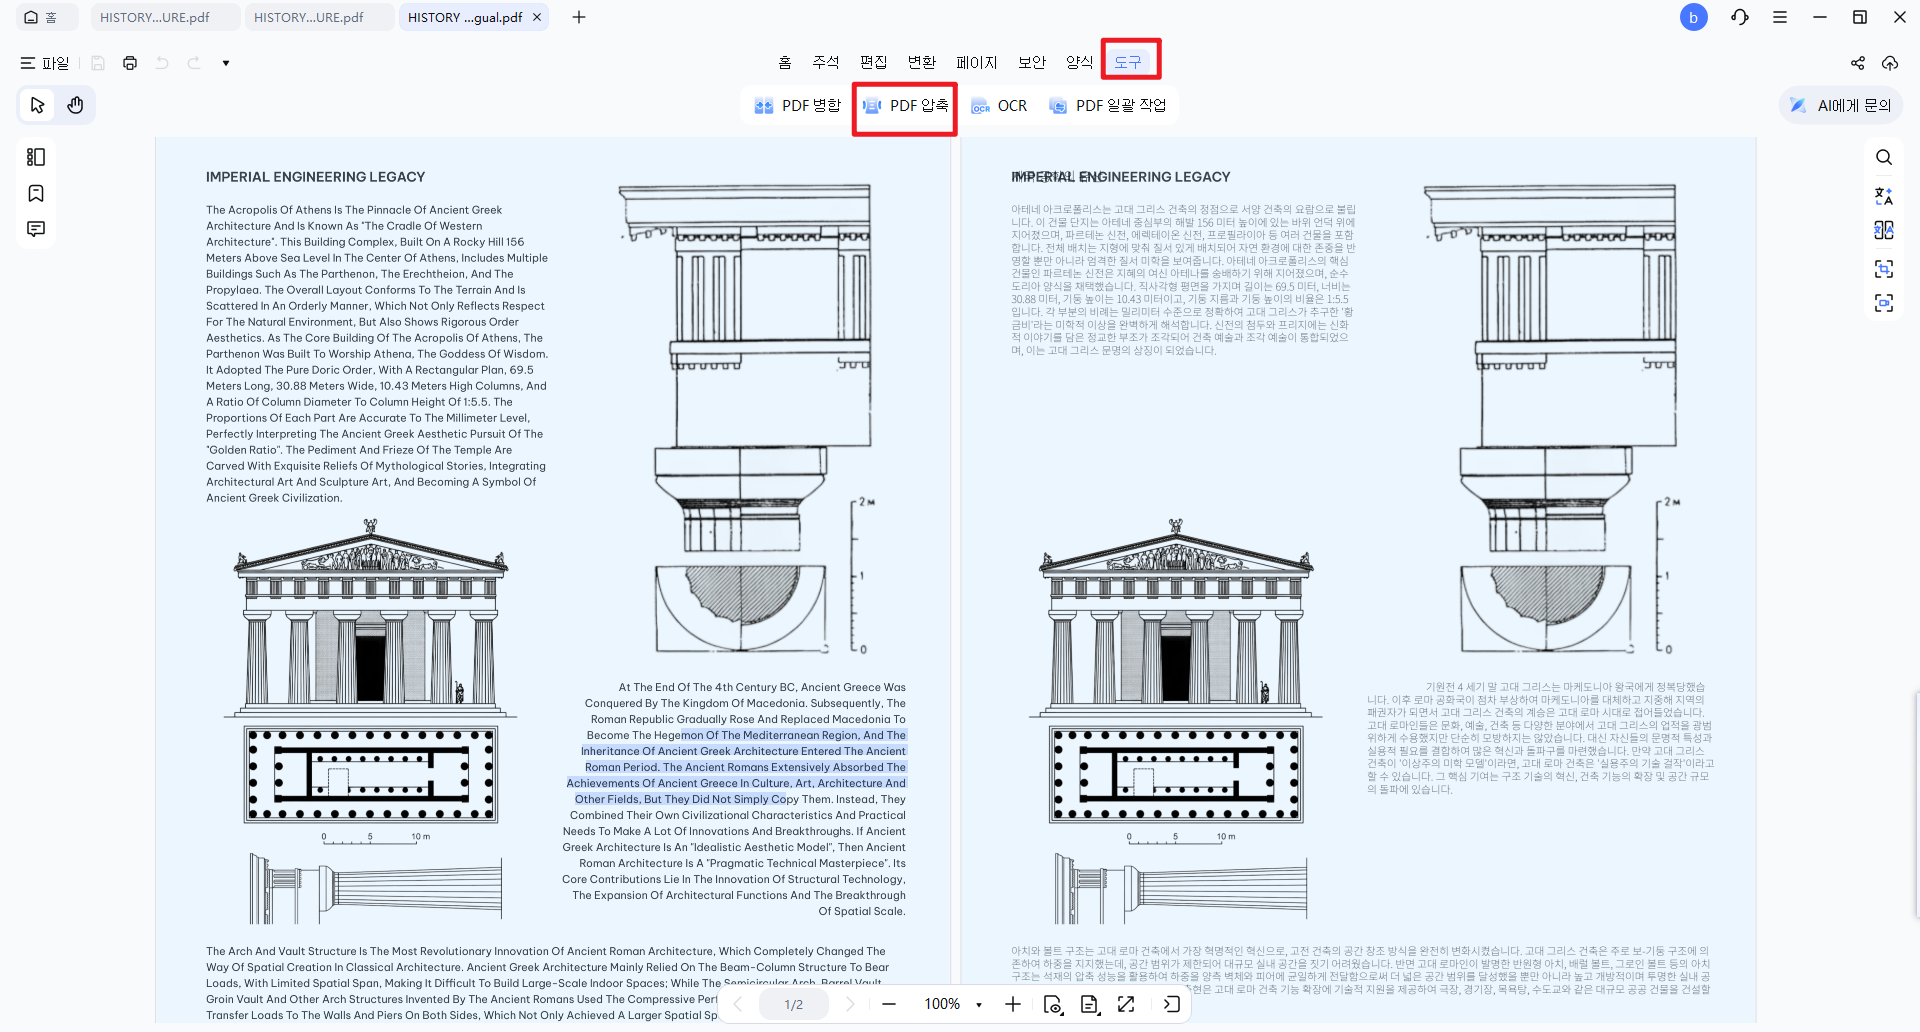Open the comments panel in left sidebar
Screen dimensions: 1920x1032
[36, 229]
